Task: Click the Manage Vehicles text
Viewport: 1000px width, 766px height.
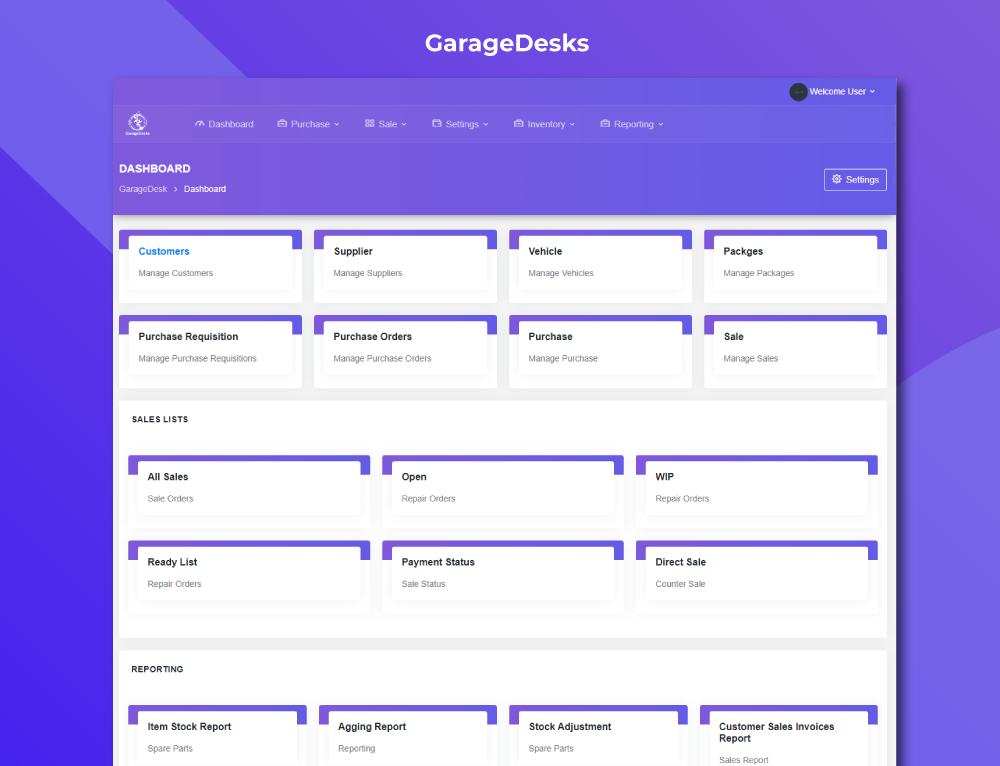Action: coord(561,273)
